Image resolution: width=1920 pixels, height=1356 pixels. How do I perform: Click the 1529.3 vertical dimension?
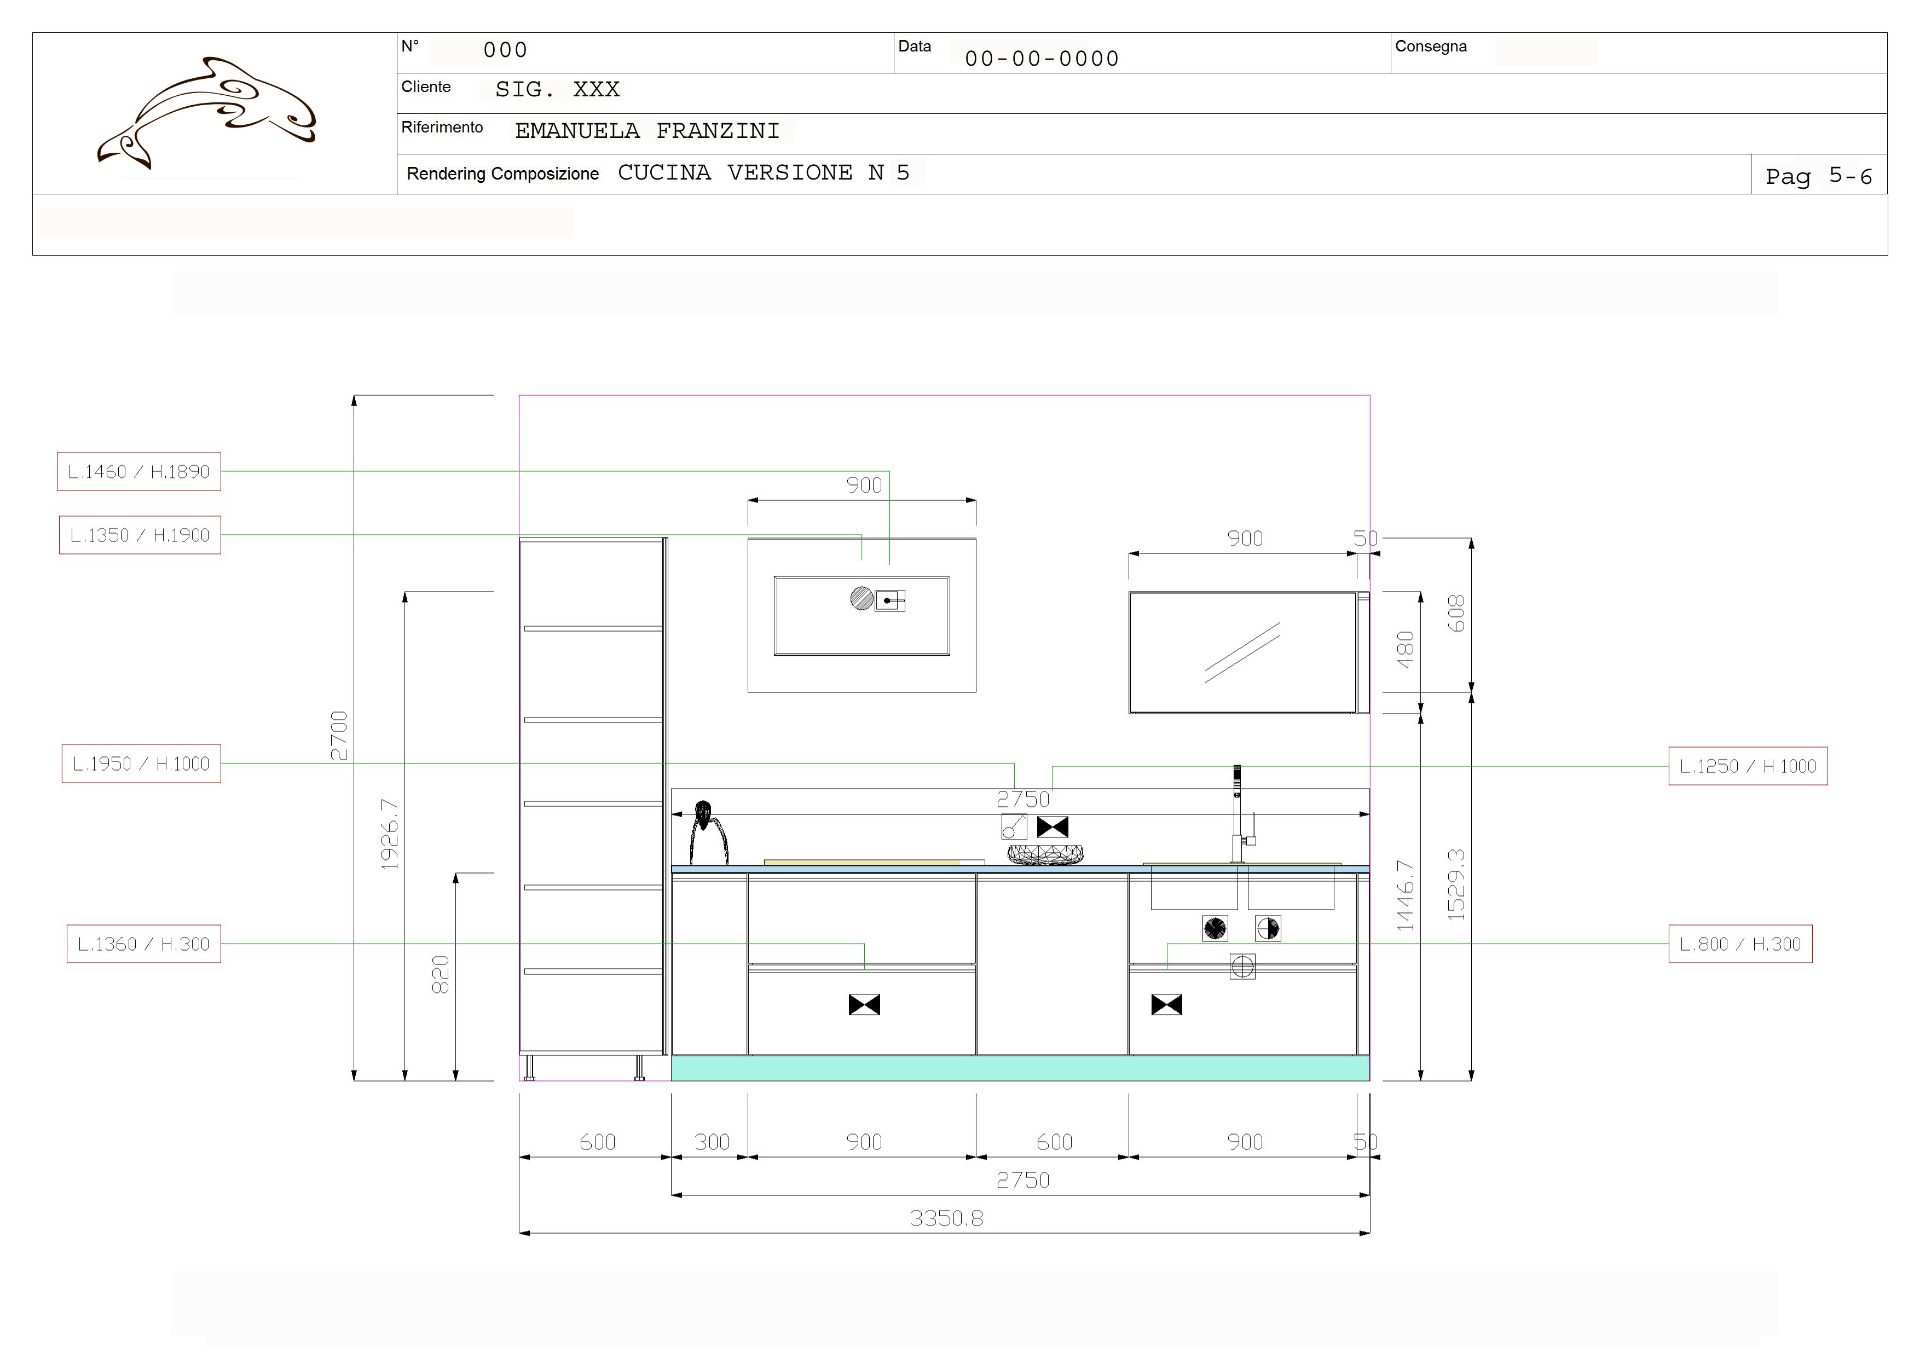(x=1456, y=884)
